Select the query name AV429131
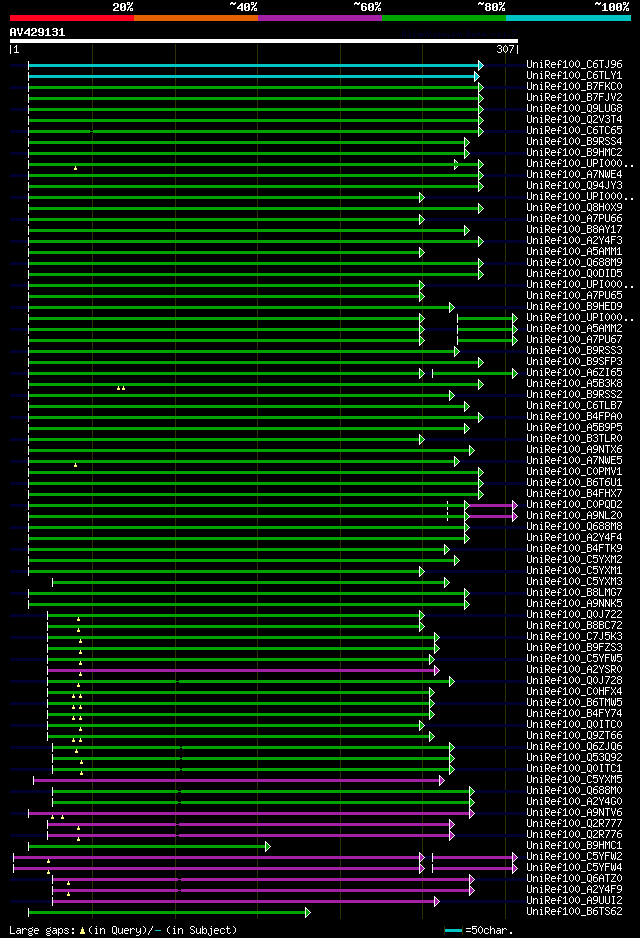Image resolution: width=640 pixels, height=938 pixels. click(37, 32)
